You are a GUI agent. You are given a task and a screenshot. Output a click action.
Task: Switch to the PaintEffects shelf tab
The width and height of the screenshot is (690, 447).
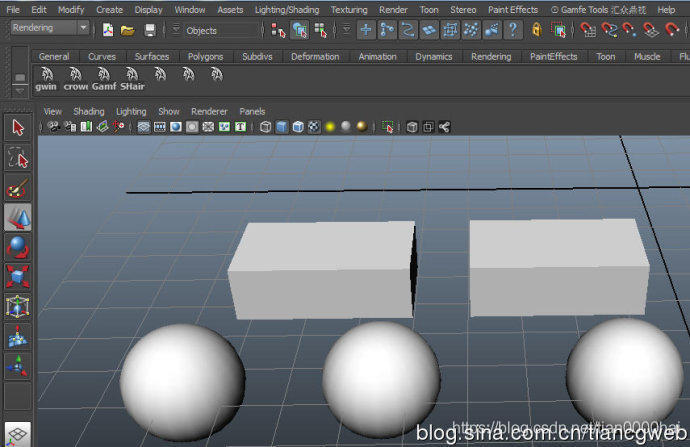(554, 56)
